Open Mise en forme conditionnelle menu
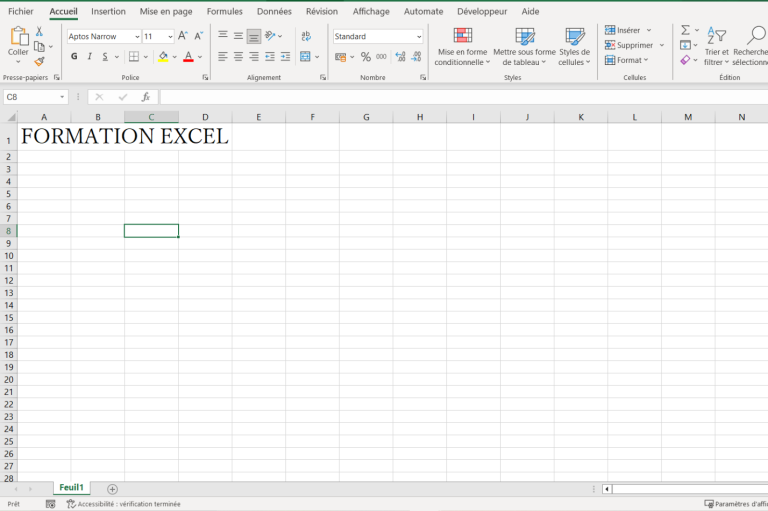The width and height of the screenshot is (768, 511). click(x=462, y=47)
